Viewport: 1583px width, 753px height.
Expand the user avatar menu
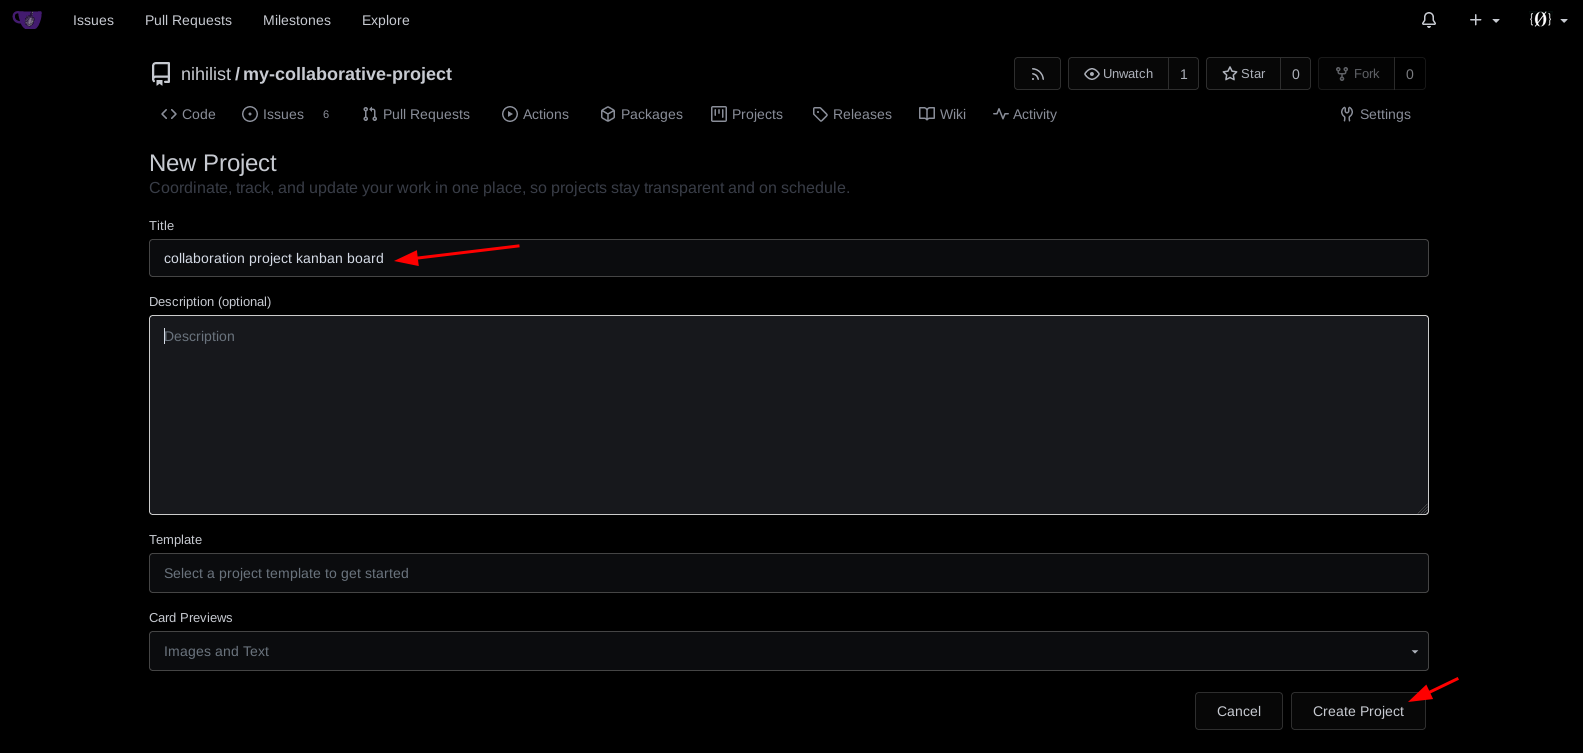(x=1547, y=20)
